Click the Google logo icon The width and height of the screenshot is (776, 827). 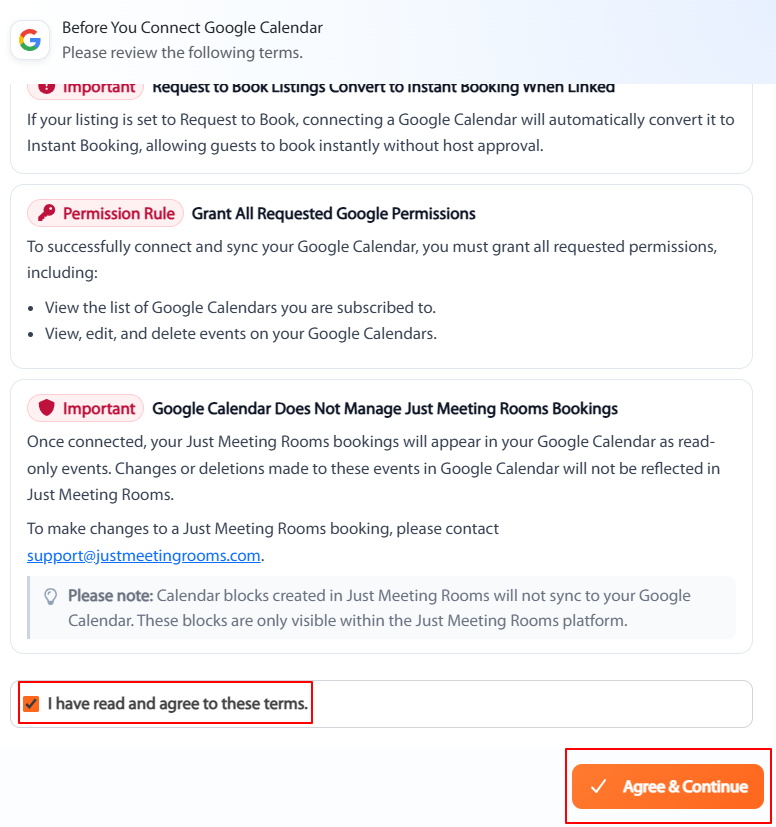click(x=30, y=40)
